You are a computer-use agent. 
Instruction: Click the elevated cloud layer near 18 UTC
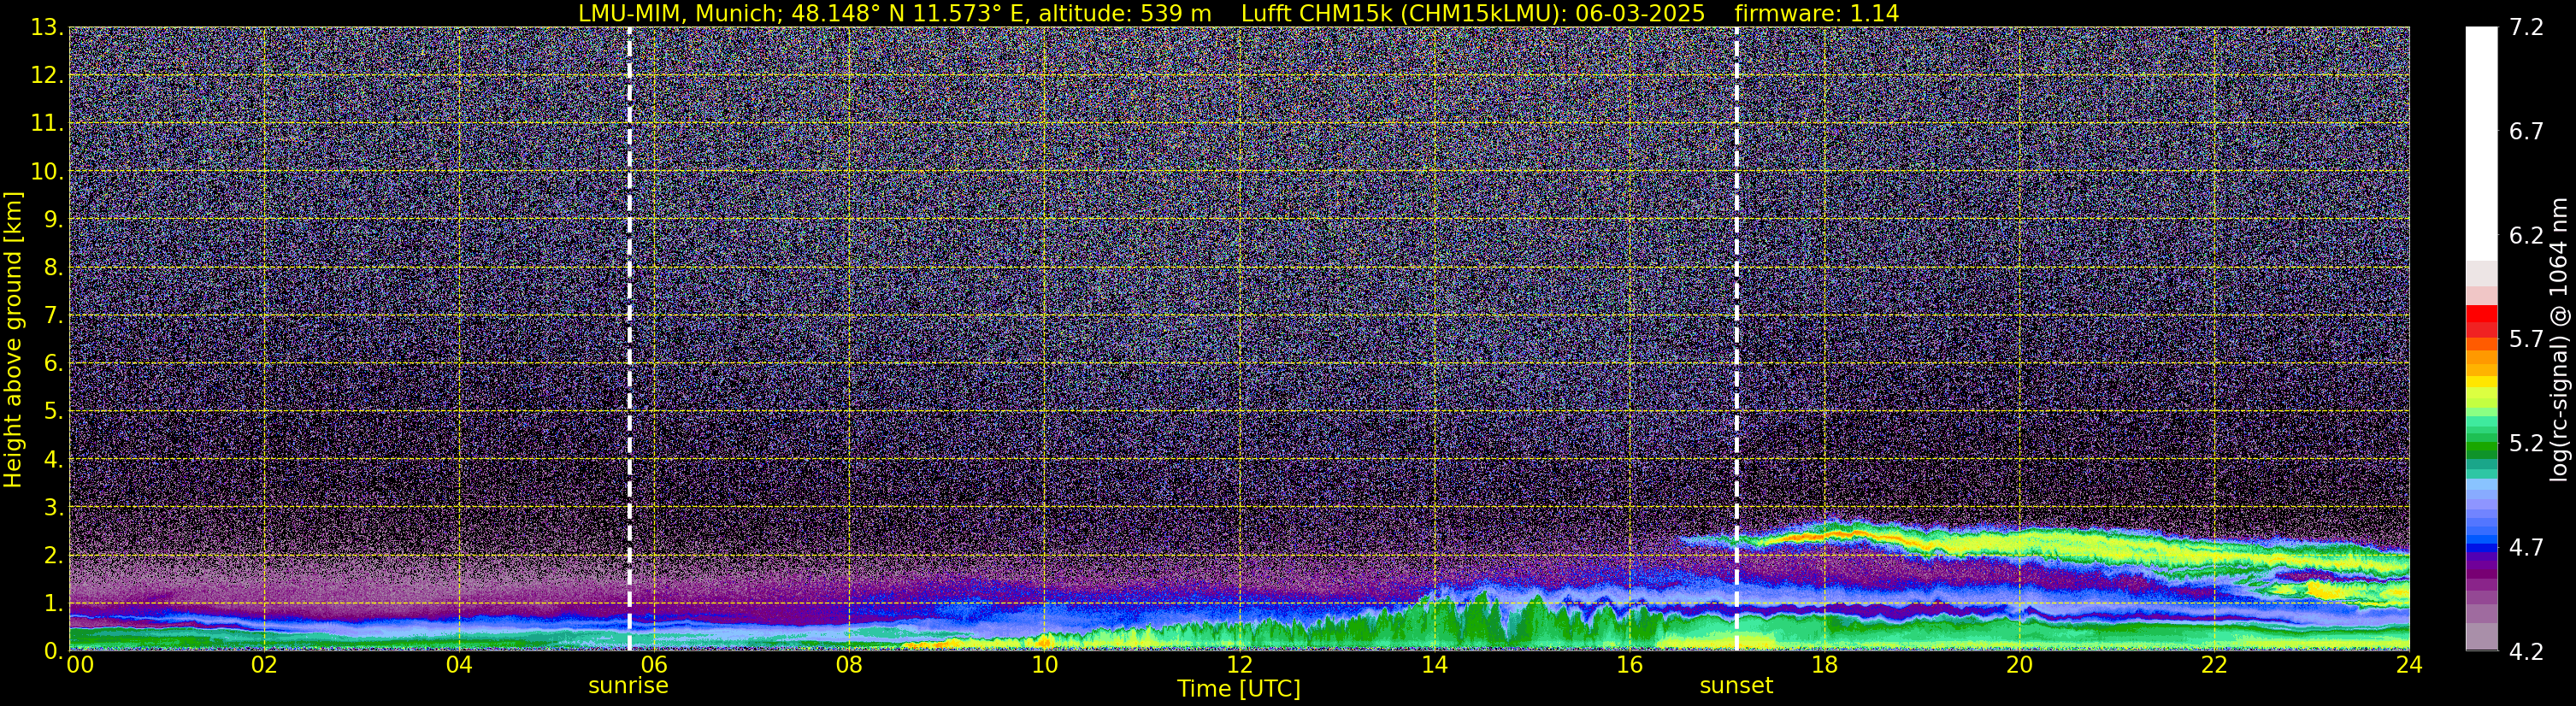(1830, 535)
